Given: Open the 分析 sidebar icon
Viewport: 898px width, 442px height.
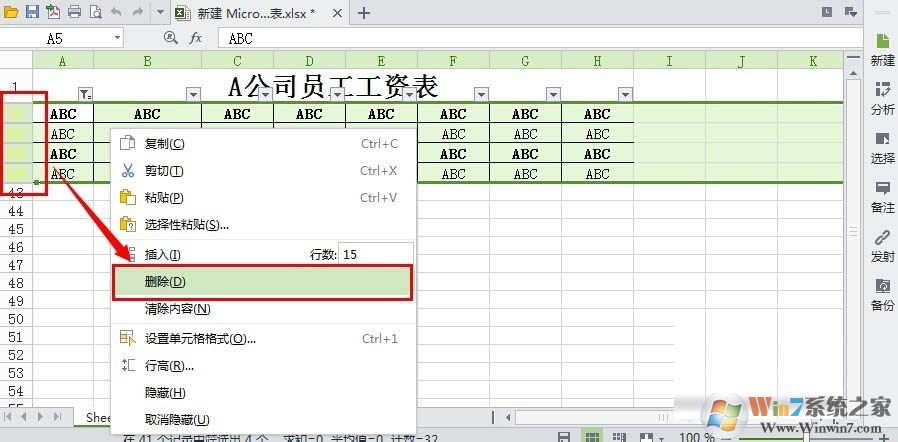Looking at the screenshot, I should click(883, 98).
